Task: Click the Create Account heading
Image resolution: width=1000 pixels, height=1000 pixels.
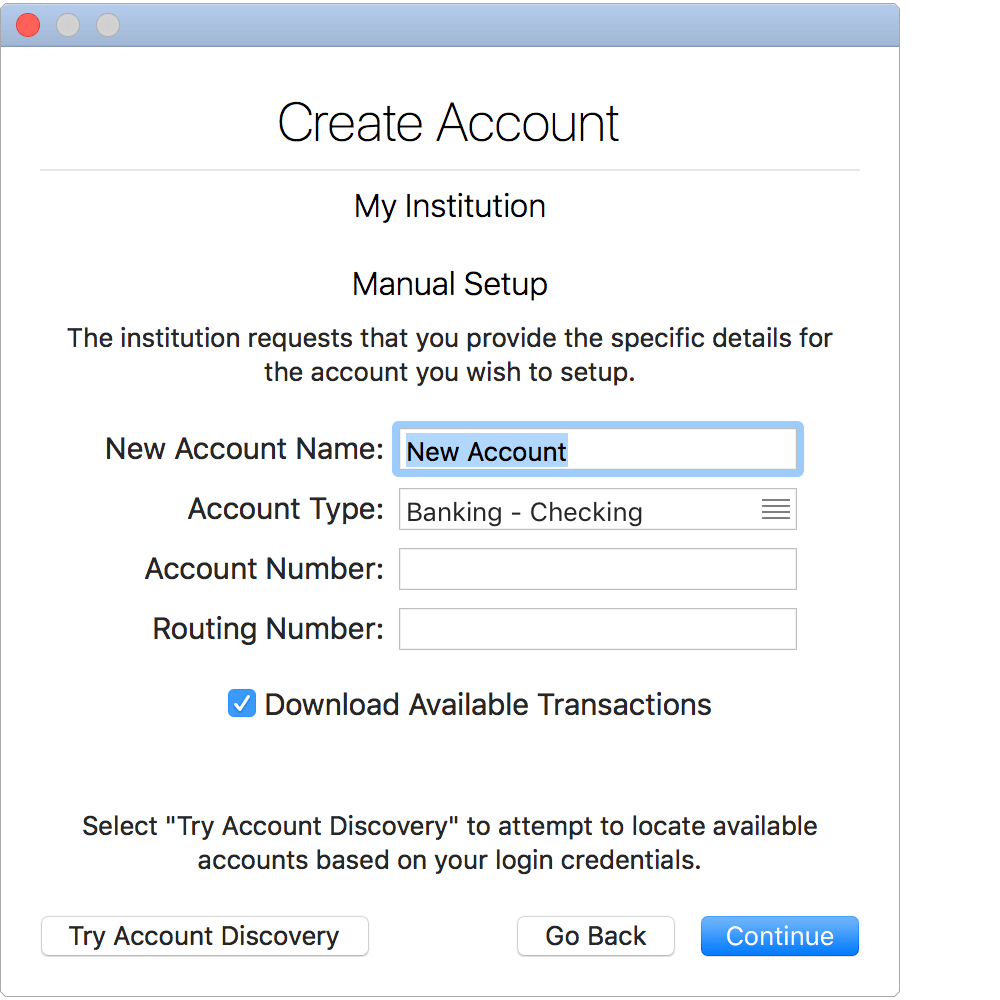Action: pyautogui.click(x=449, y=123)
